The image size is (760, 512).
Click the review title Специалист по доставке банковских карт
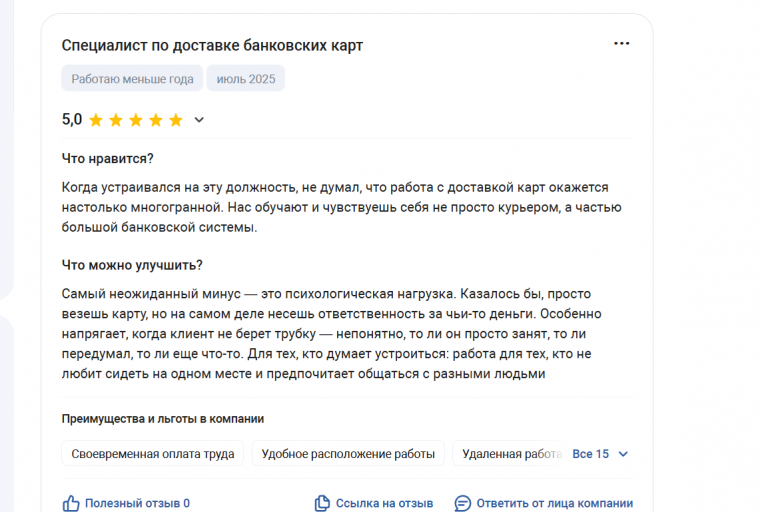(x=212, y=45)
